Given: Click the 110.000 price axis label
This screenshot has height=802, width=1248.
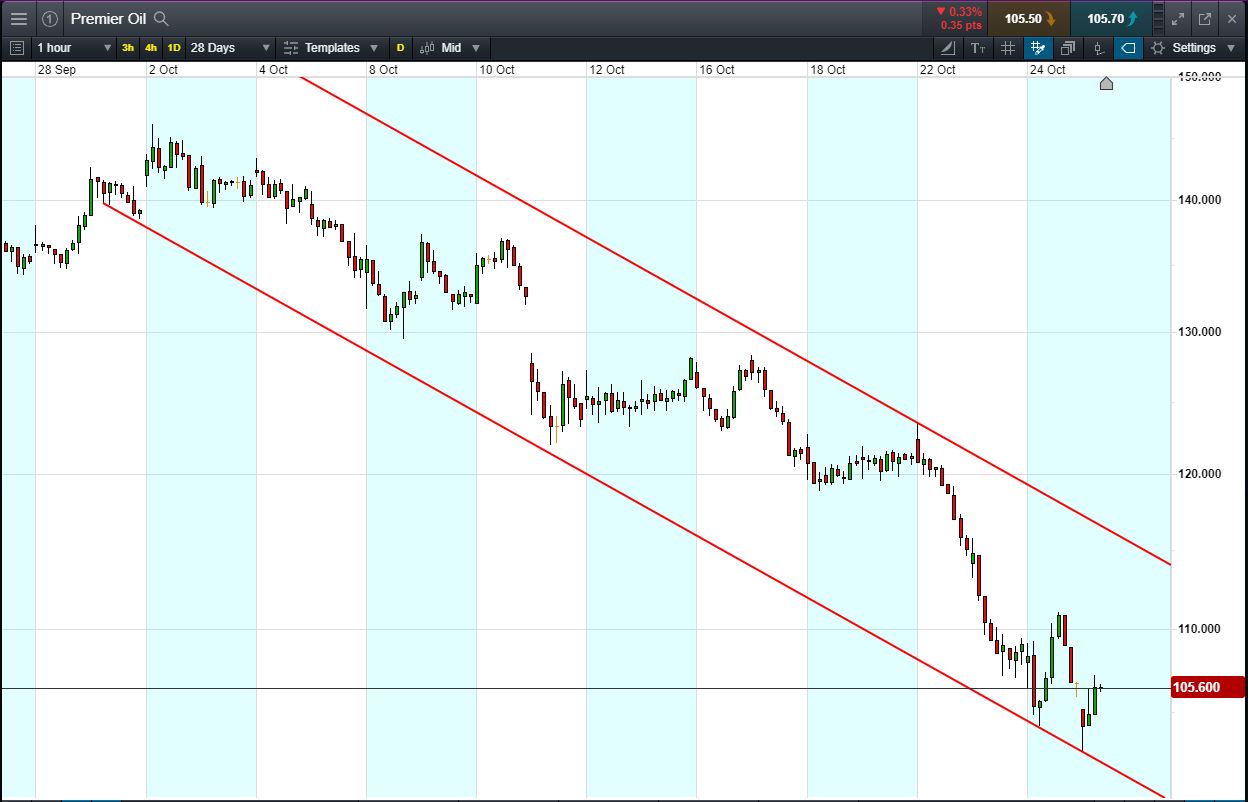Looking at the screenshot, I should pyautogui.click(x=1198, y=628).
